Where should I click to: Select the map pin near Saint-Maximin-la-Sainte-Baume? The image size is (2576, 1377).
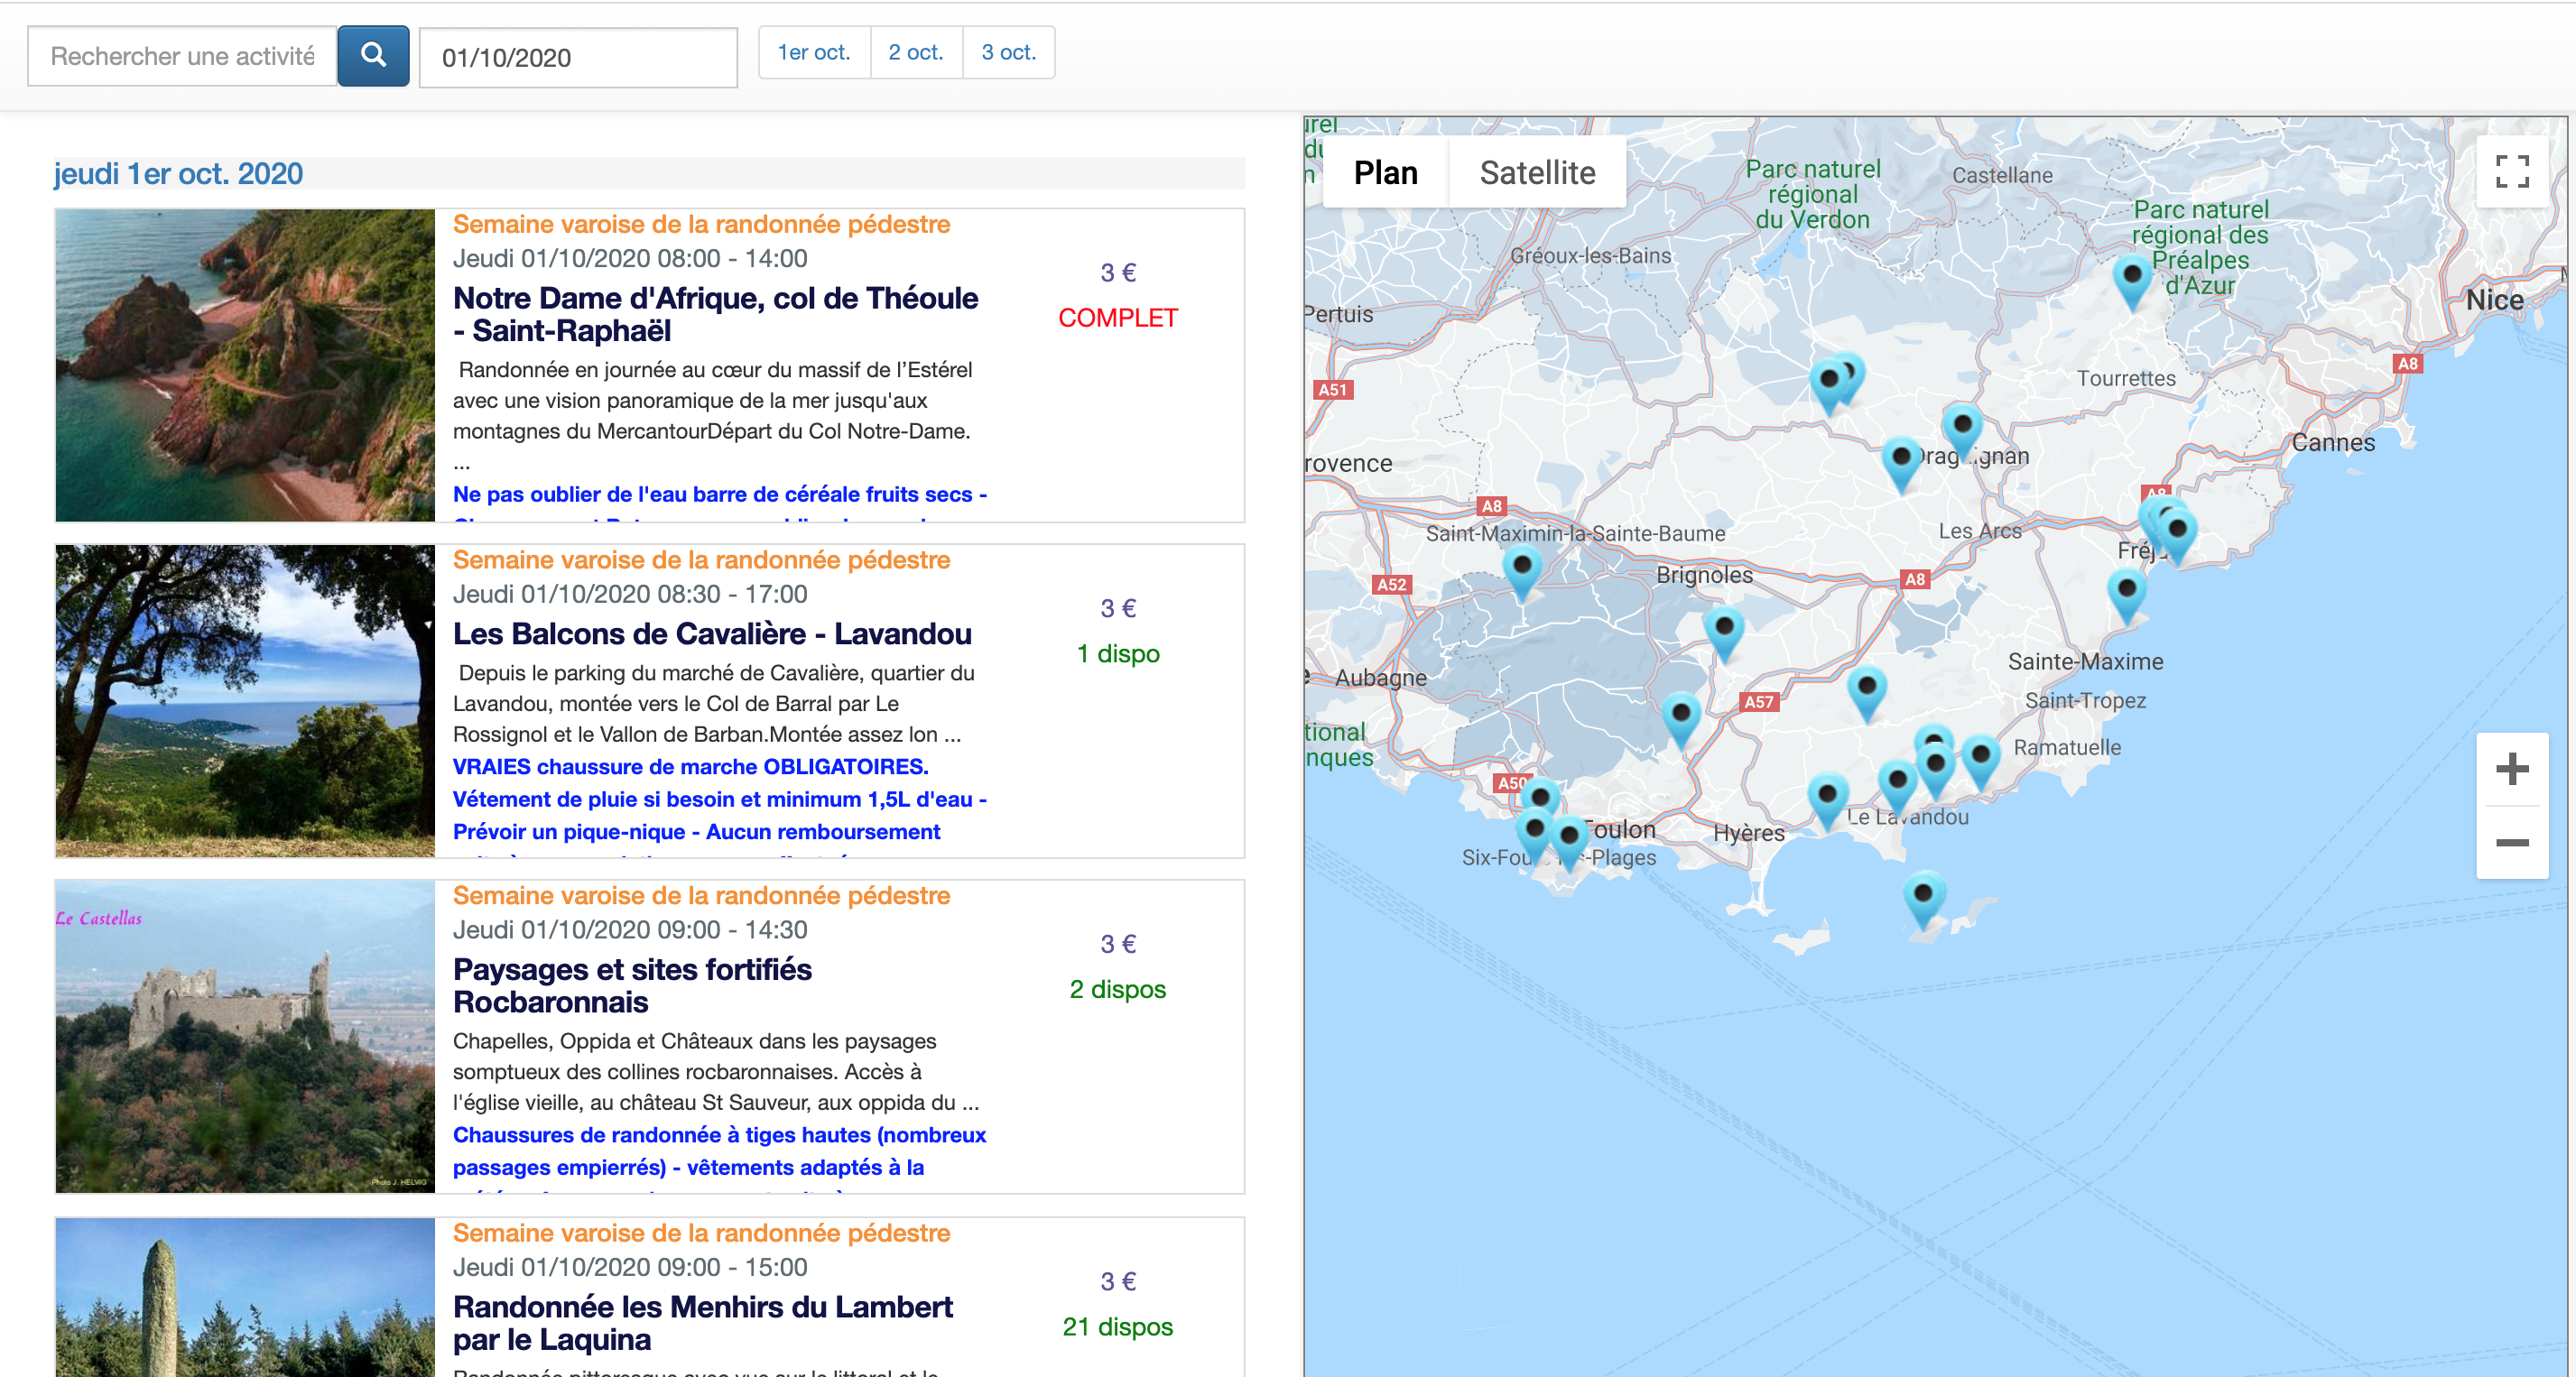(1522, 575)
